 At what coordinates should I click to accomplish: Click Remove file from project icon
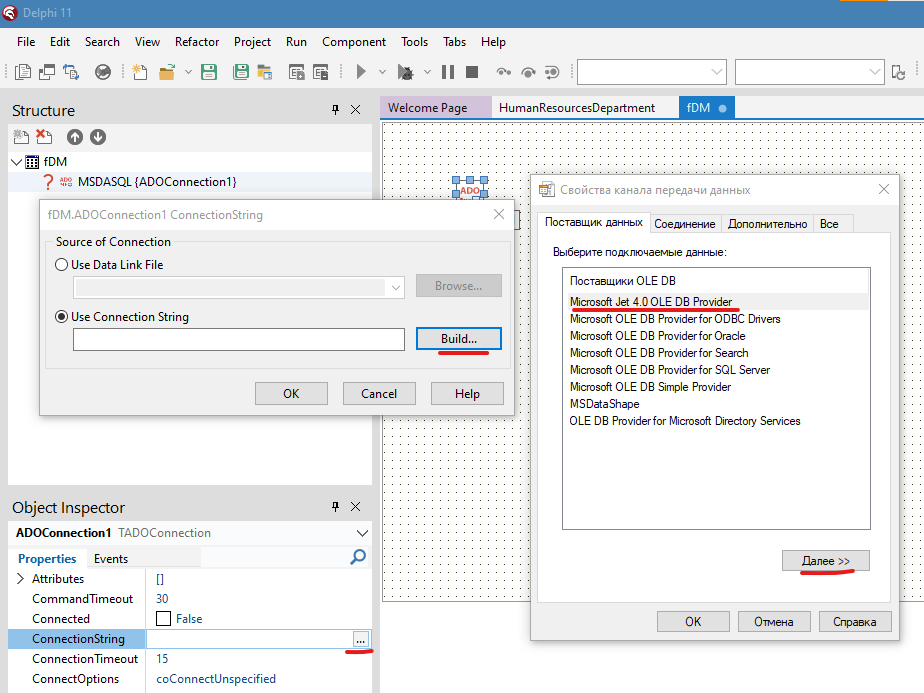pos(321,72)
